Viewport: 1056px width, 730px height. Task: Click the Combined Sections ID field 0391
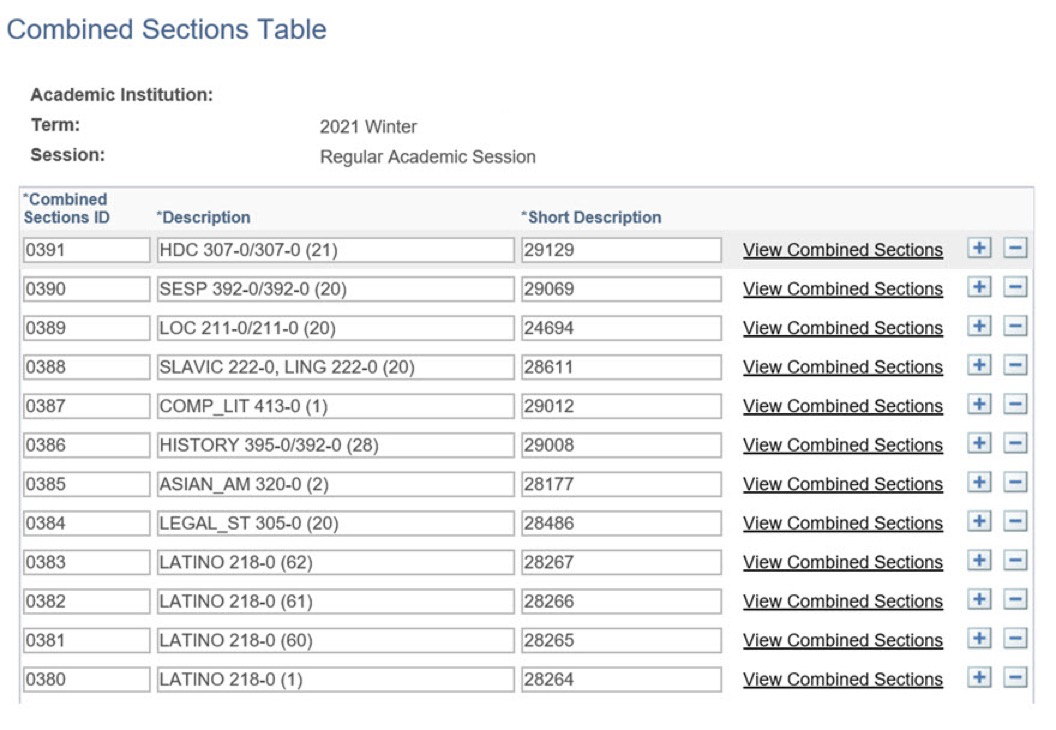(x=85, y=250)
